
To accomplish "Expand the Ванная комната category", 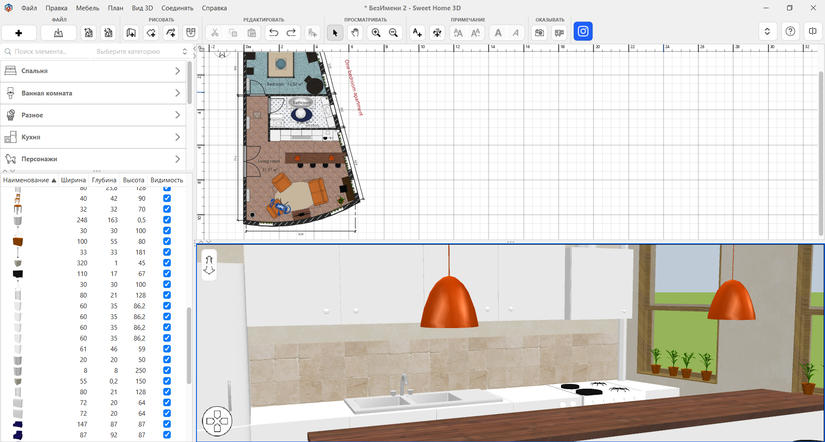I will coord(93,93).
